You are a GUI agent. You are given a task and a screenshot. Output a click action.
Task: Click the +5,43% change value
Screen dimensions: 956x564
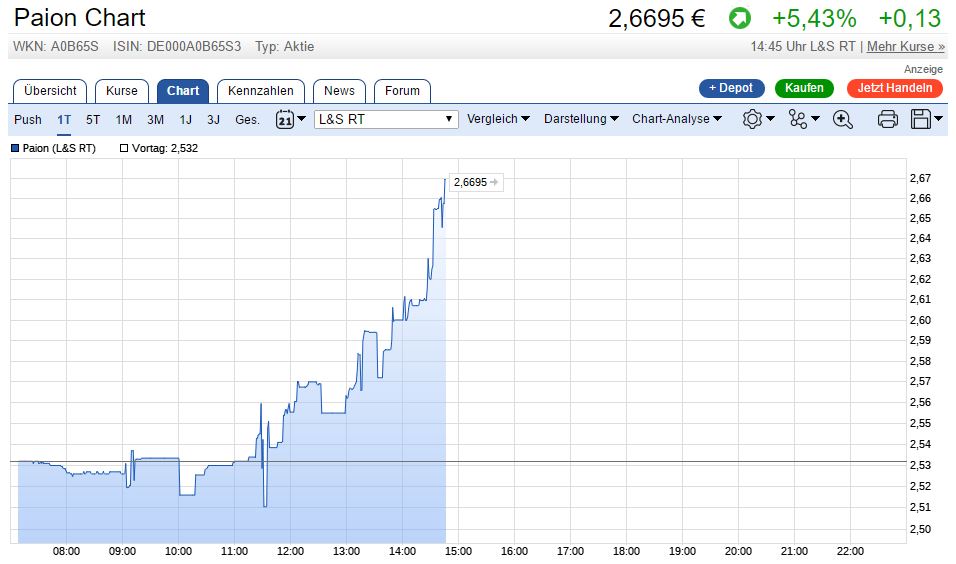(815, 18)
